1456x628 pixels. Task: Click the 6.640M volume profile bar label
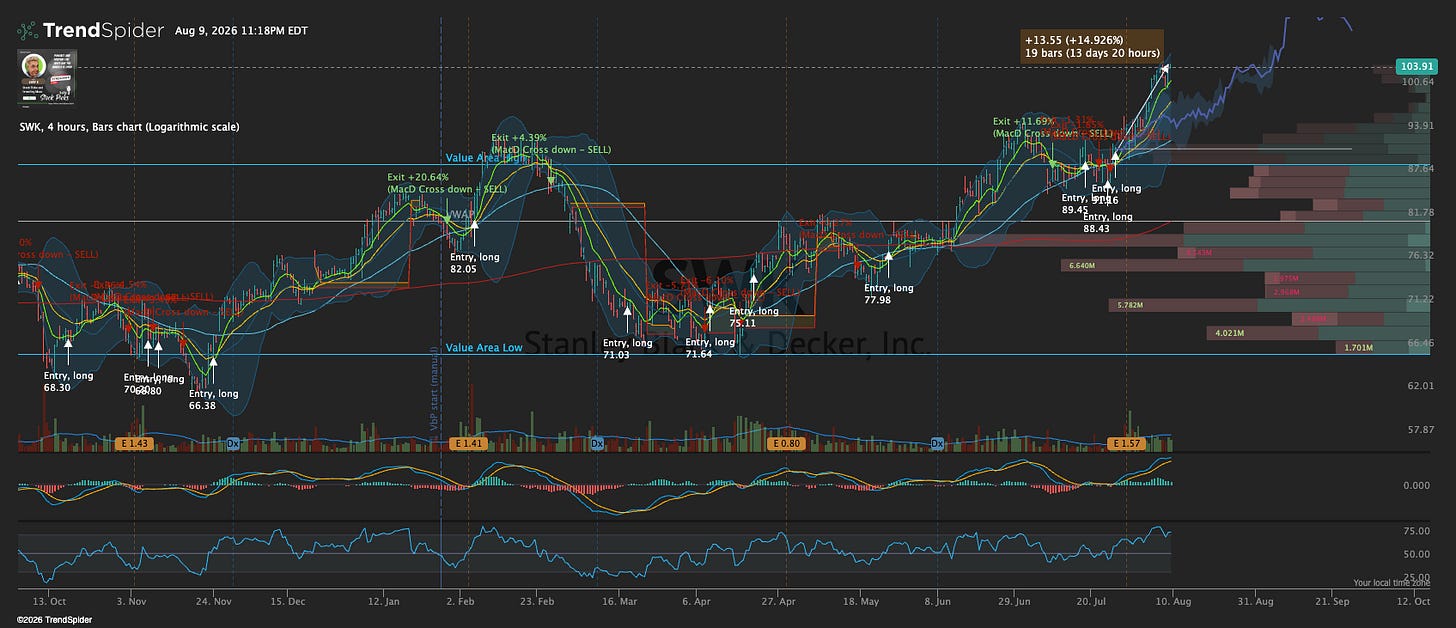[1083, 266]
